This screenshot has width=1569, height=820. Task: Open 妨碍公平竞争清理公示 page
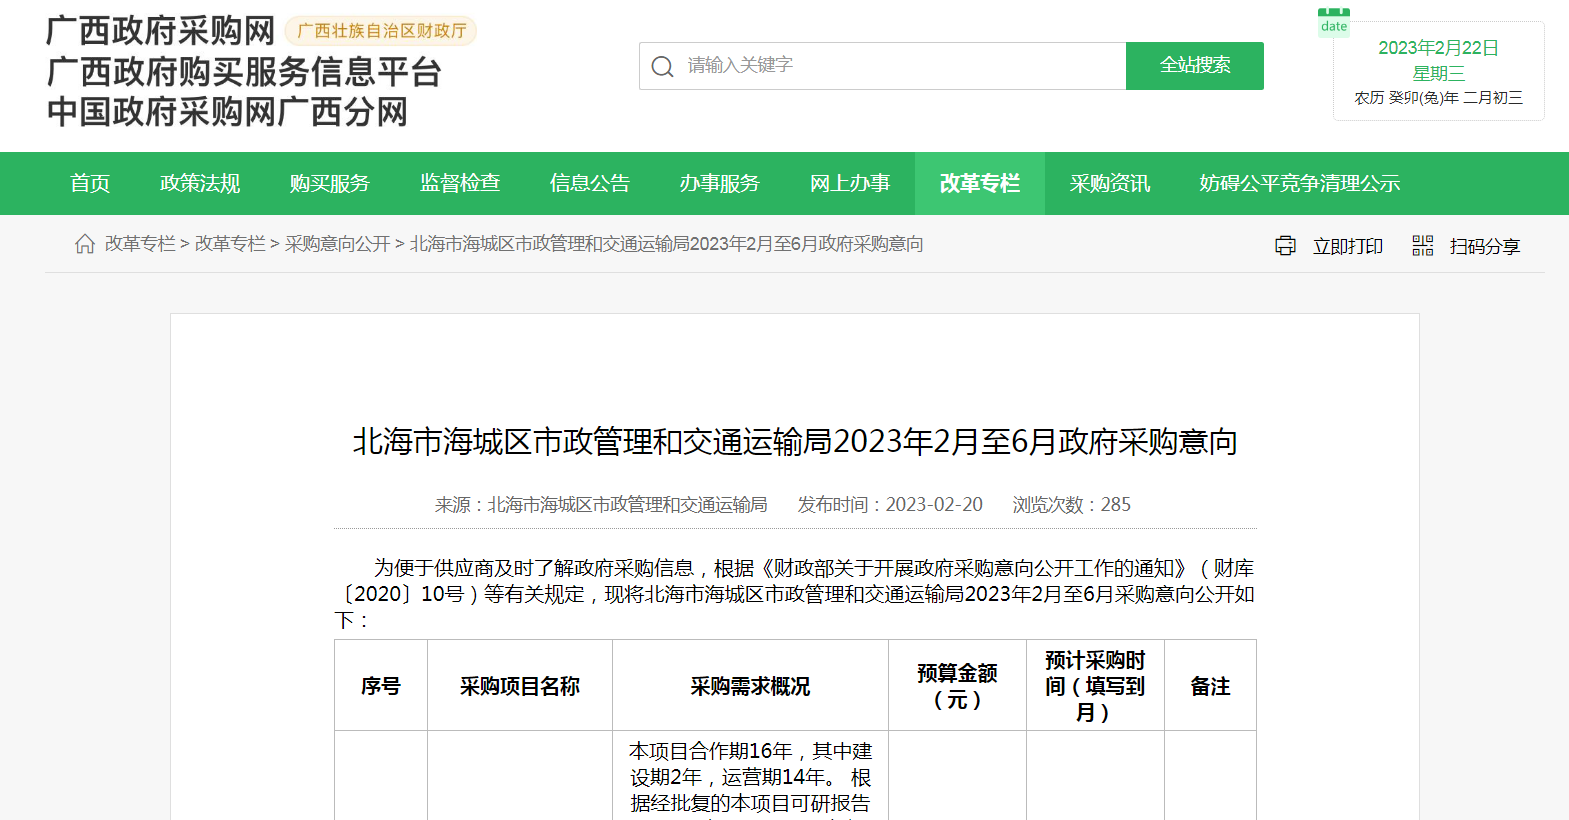(x=1299, y=184)
